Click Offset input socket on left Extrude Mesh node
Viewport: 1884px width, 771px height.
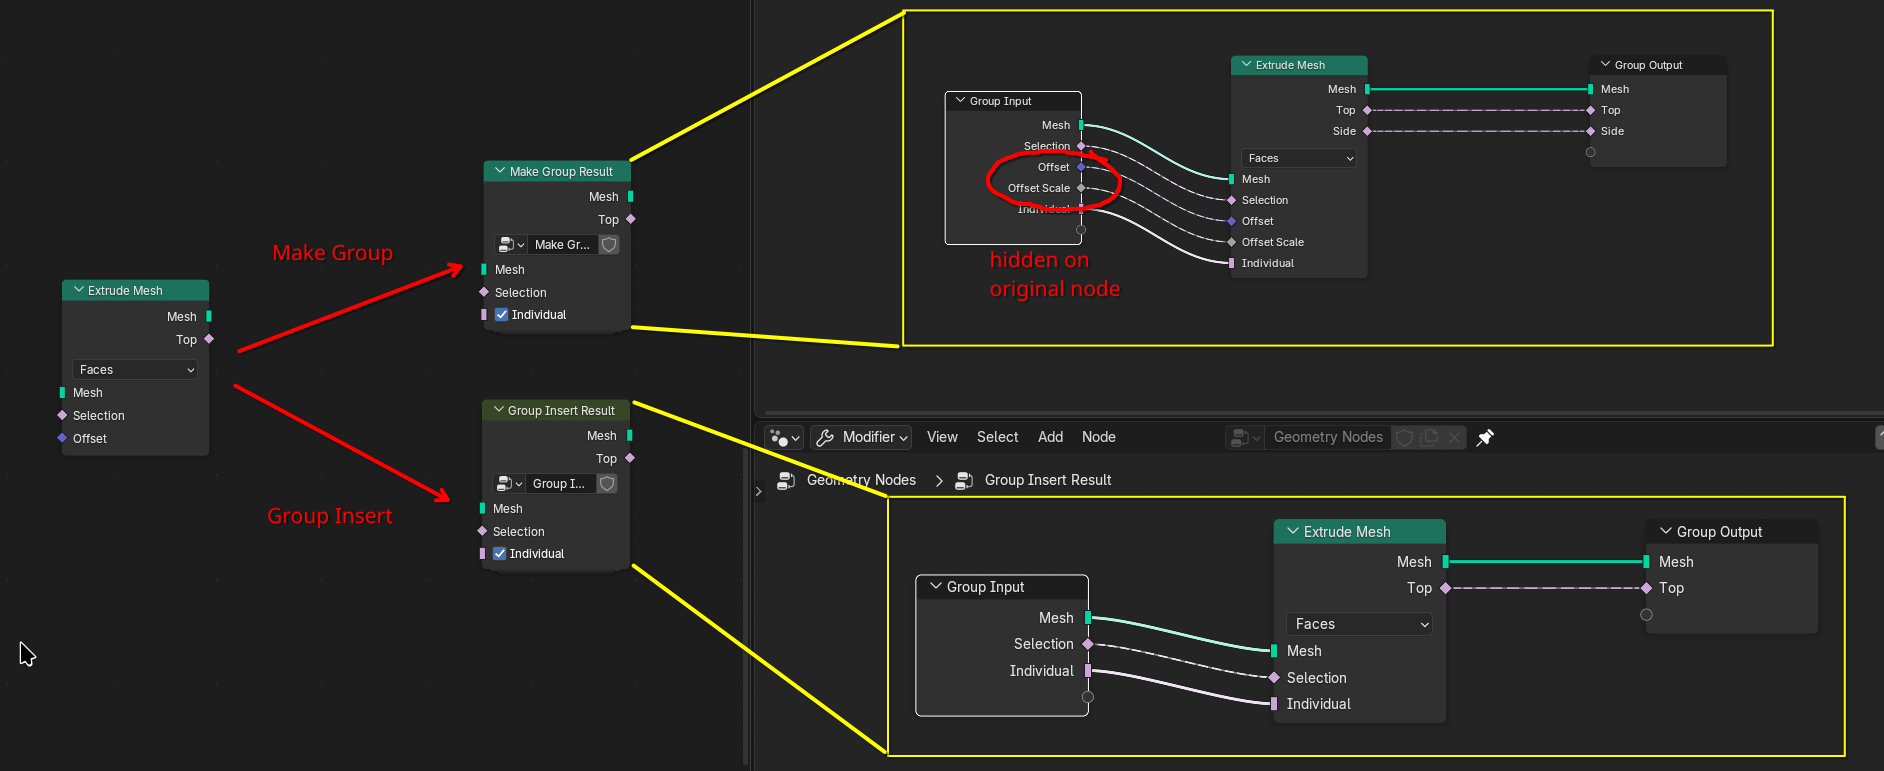63,438
